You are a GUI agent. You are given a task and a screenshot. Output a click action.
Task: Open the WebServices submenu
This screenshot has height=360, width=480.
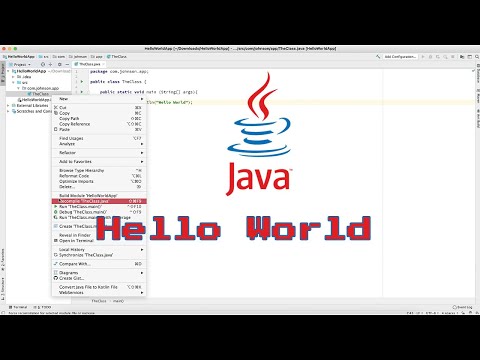tap(99, 292)
